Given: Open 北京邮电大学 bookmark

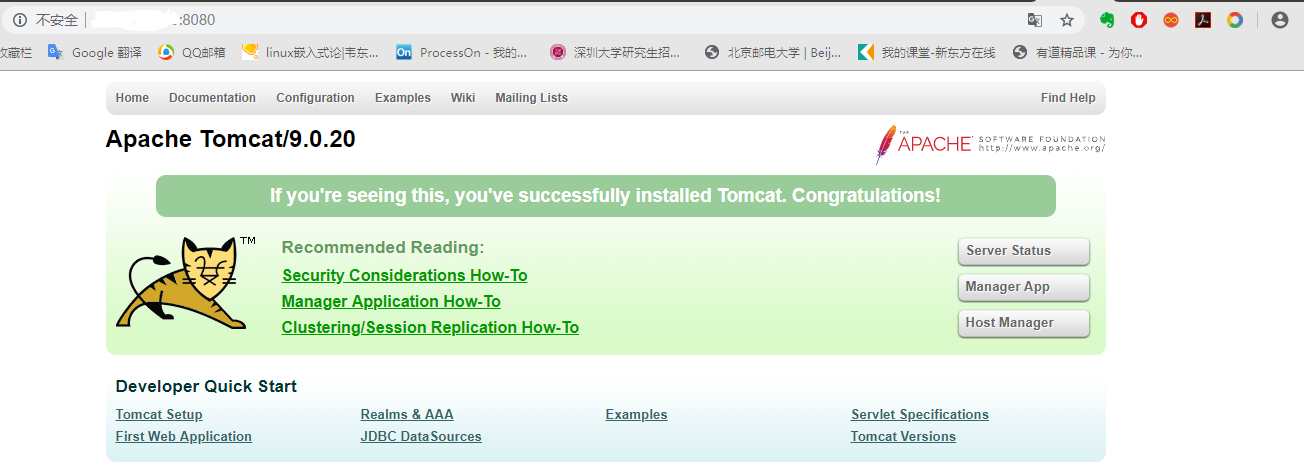Looking at the screenshot, I should 773,52.
